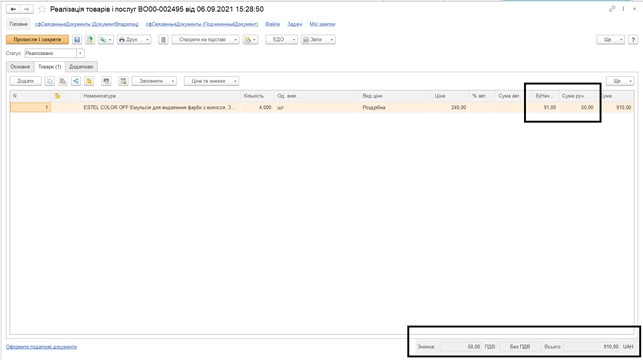This screenshot has width=643, height=360.
Task: Expand the ЕДО dropdown button
Action: click(x=281, y=40)
